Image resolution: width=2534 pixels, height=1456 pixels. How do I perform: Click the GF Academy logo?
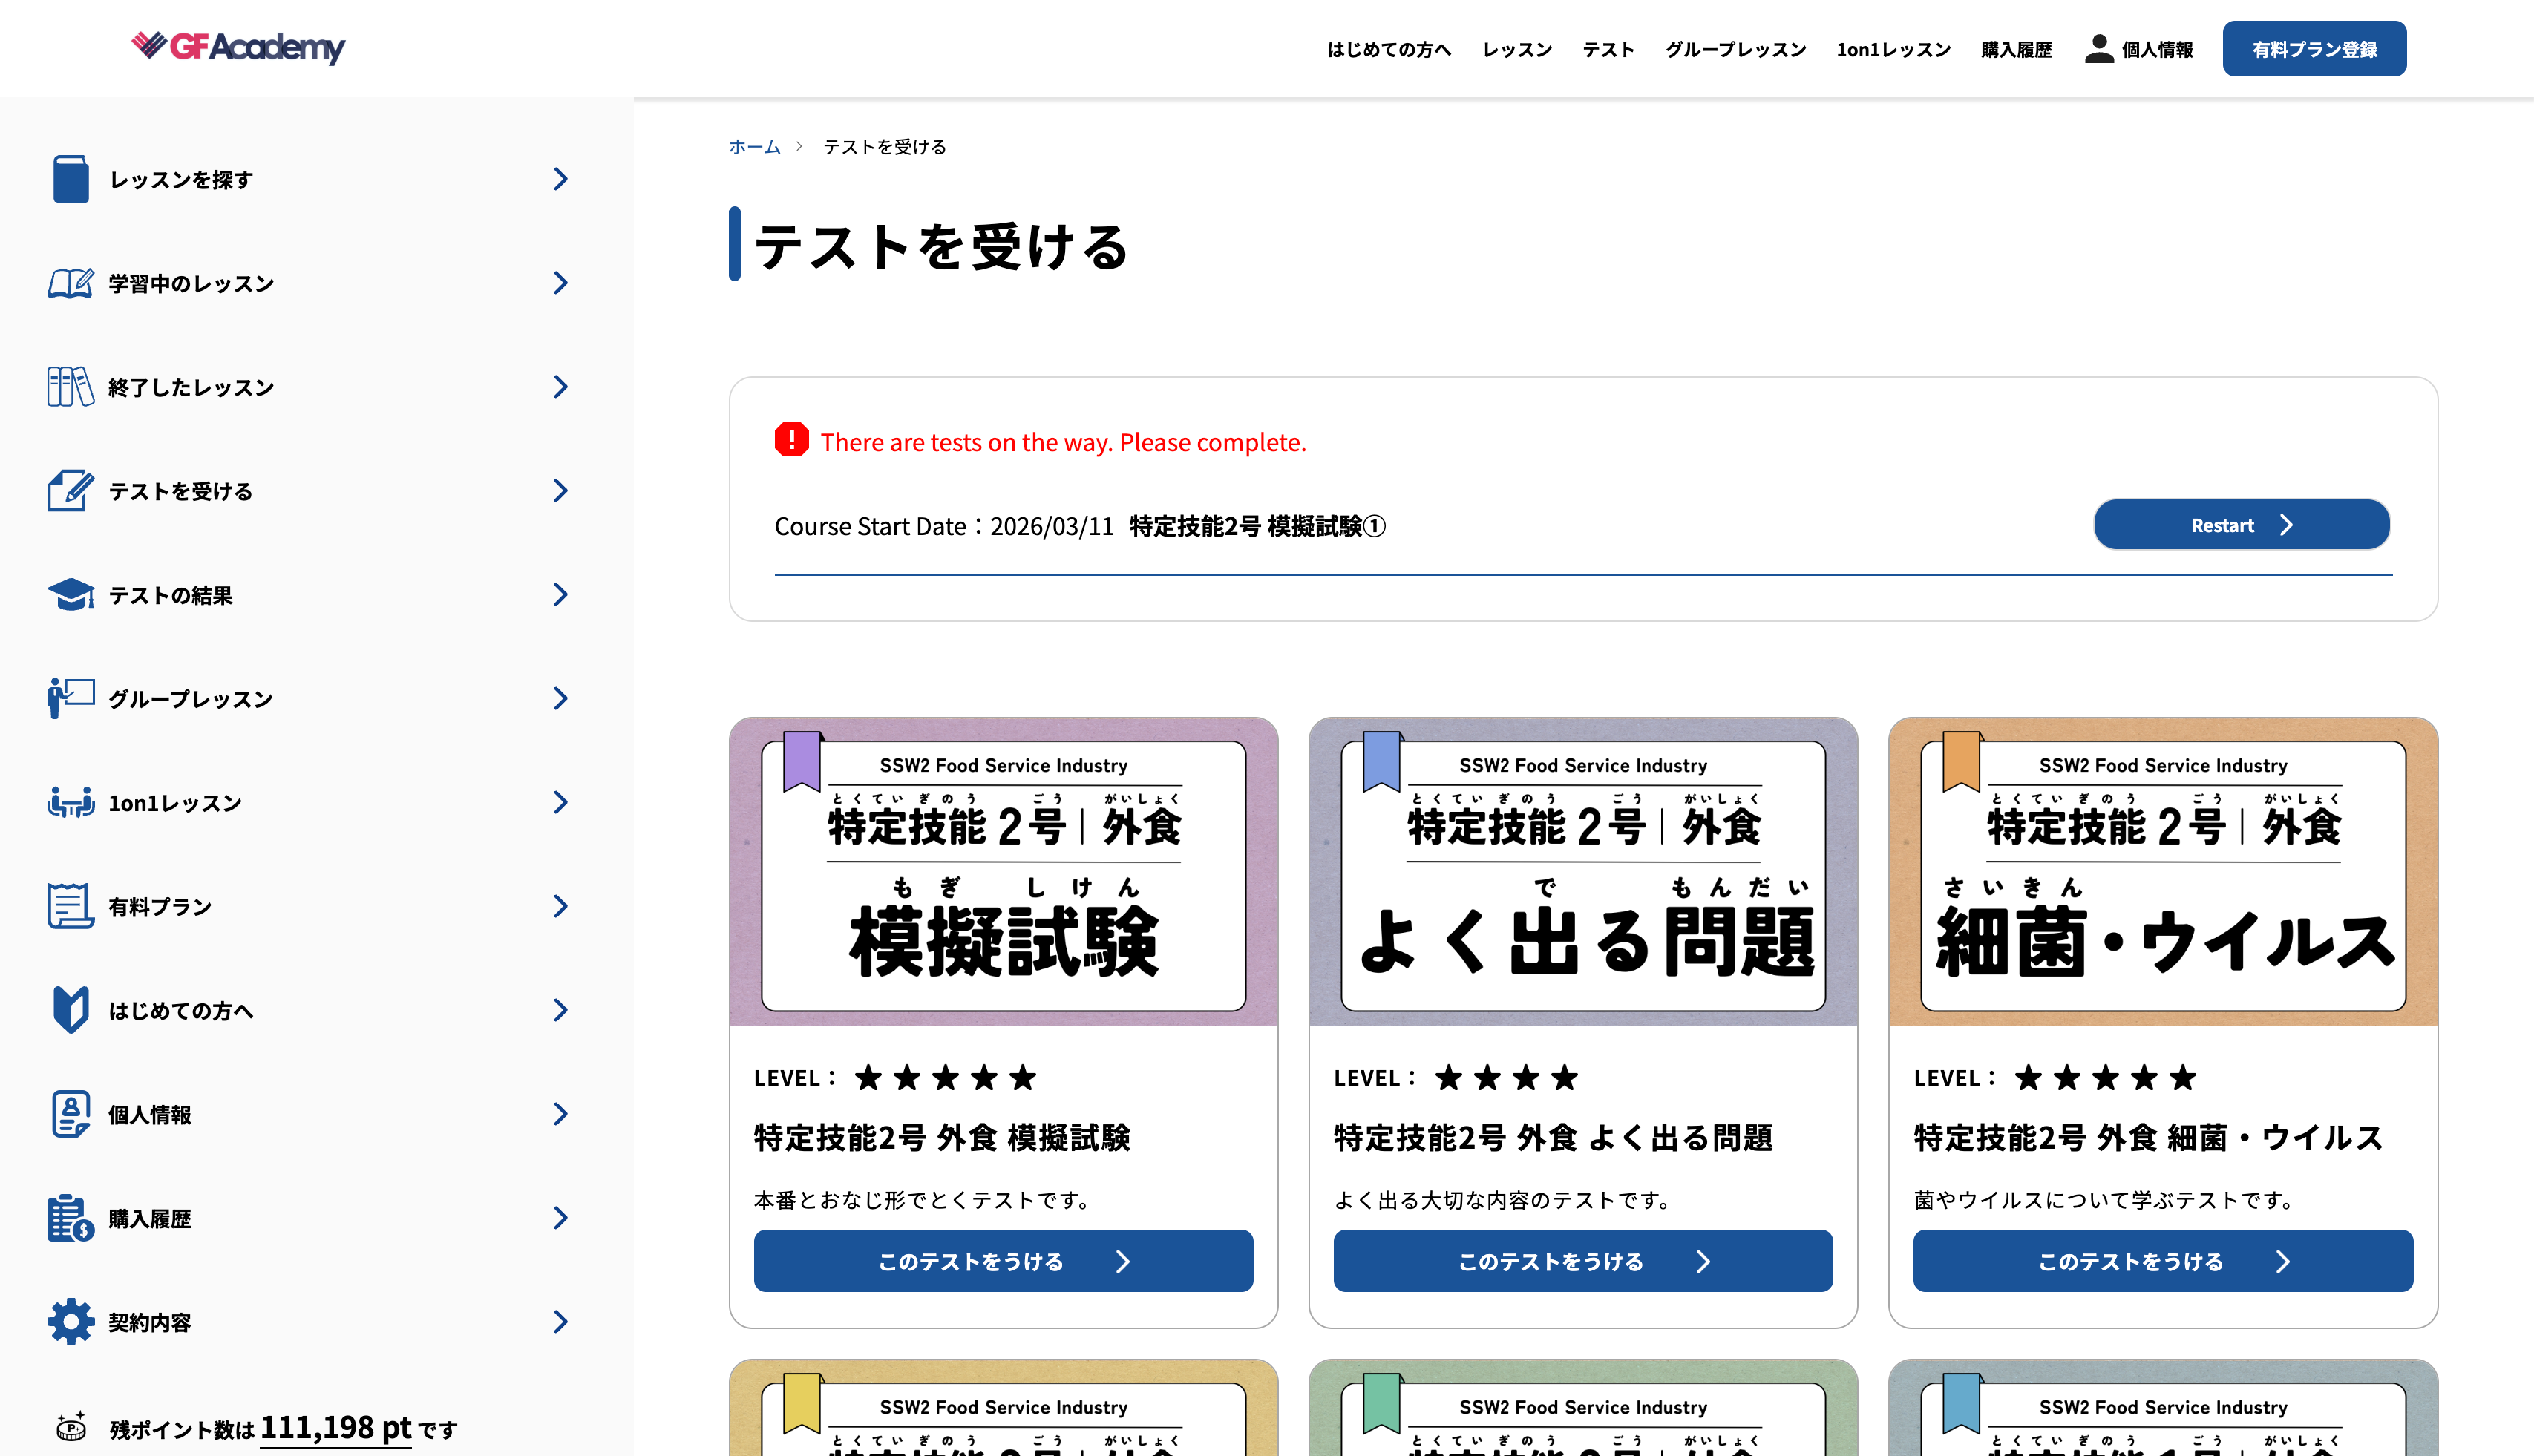pos(237,47)
